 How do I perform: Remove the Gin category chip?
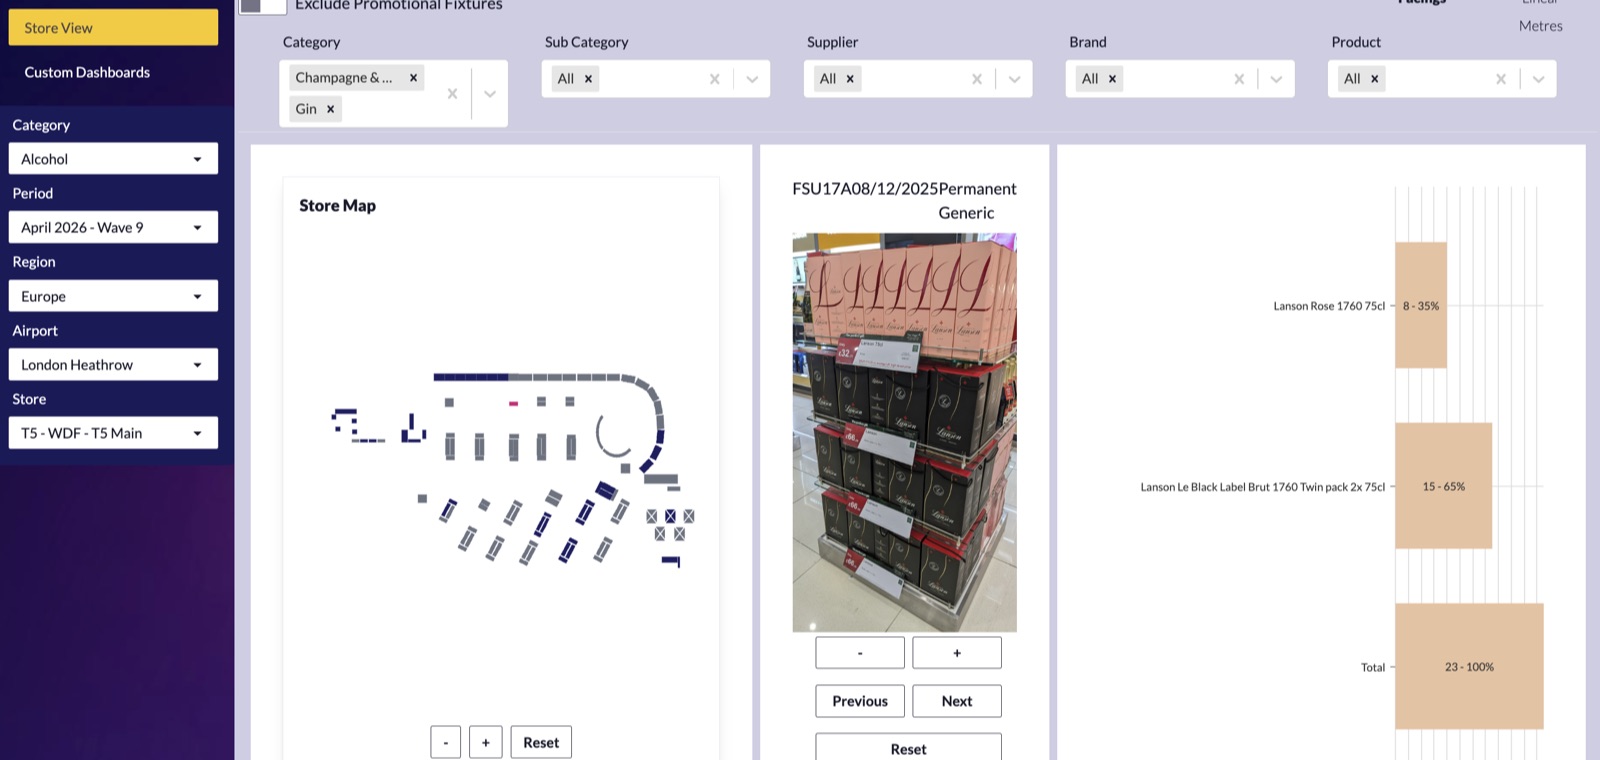pos(330,109)
